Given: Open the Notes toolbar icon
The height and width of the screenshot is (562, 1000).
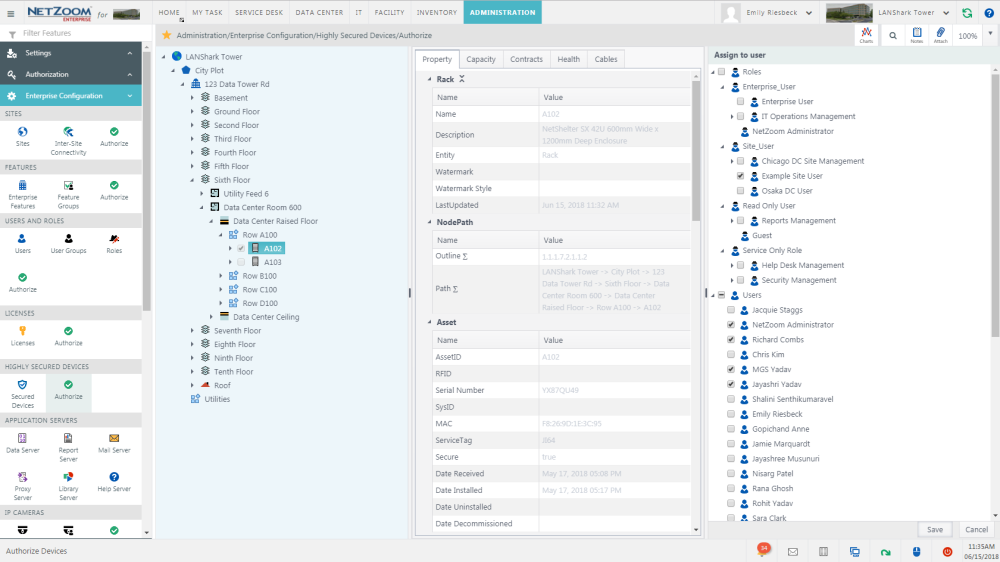Looking at the screenshot, I should 917,36.
